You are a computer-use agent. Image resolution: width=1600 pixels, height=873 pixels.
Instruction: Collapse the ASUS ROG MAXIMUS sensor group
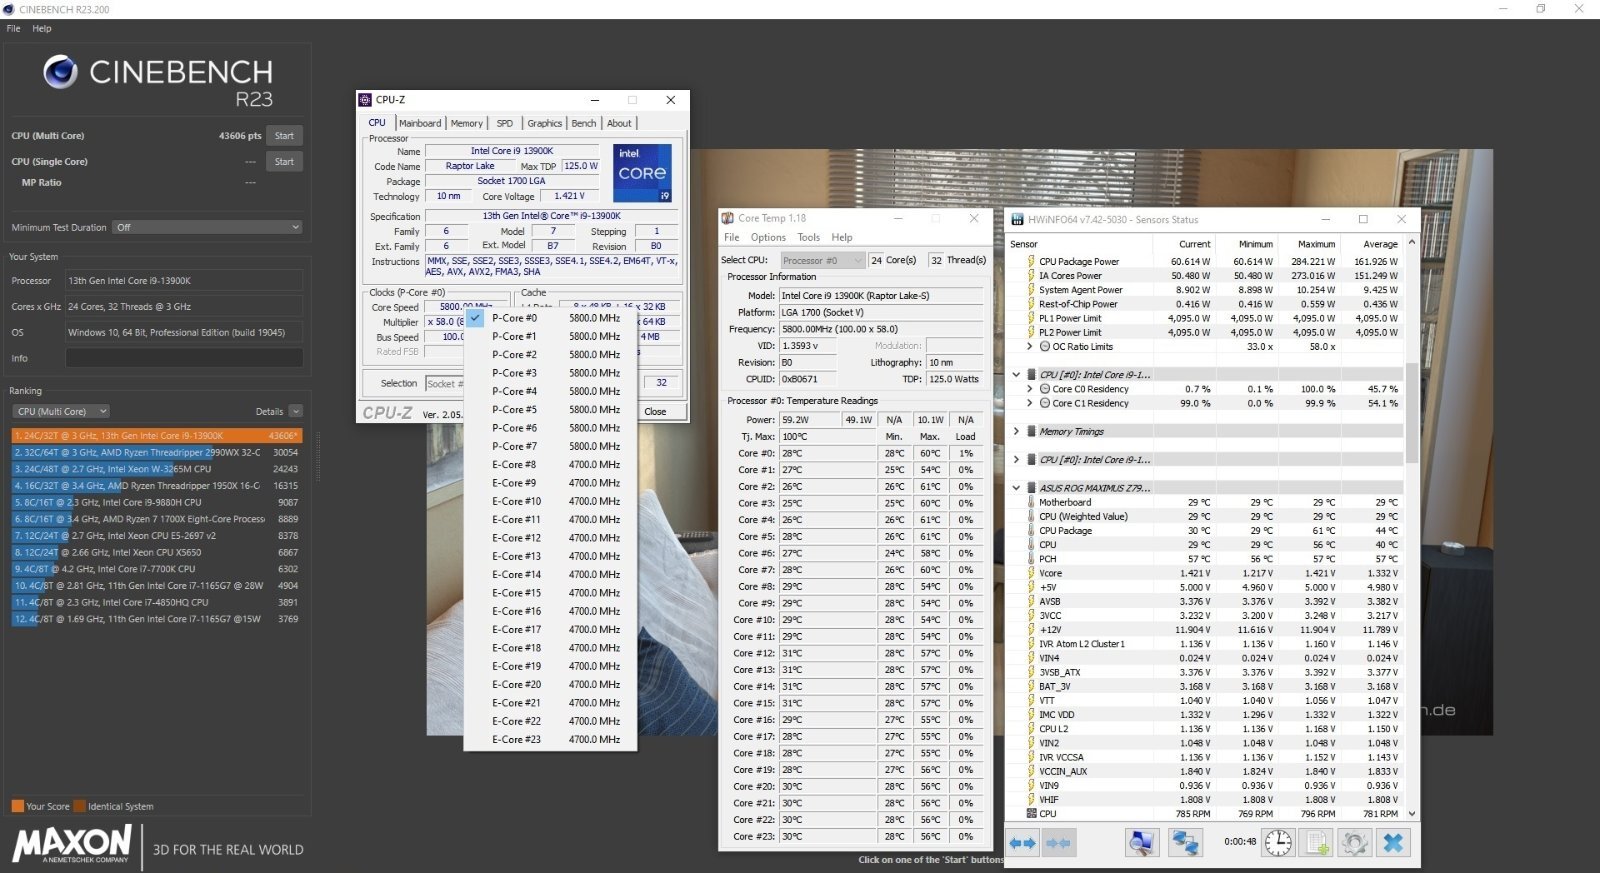tap(1017, 488)
